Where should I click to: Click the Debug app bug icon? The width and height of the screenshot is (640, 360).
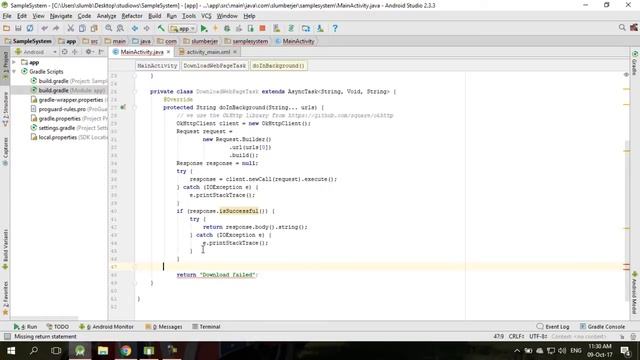coord(227,28)
